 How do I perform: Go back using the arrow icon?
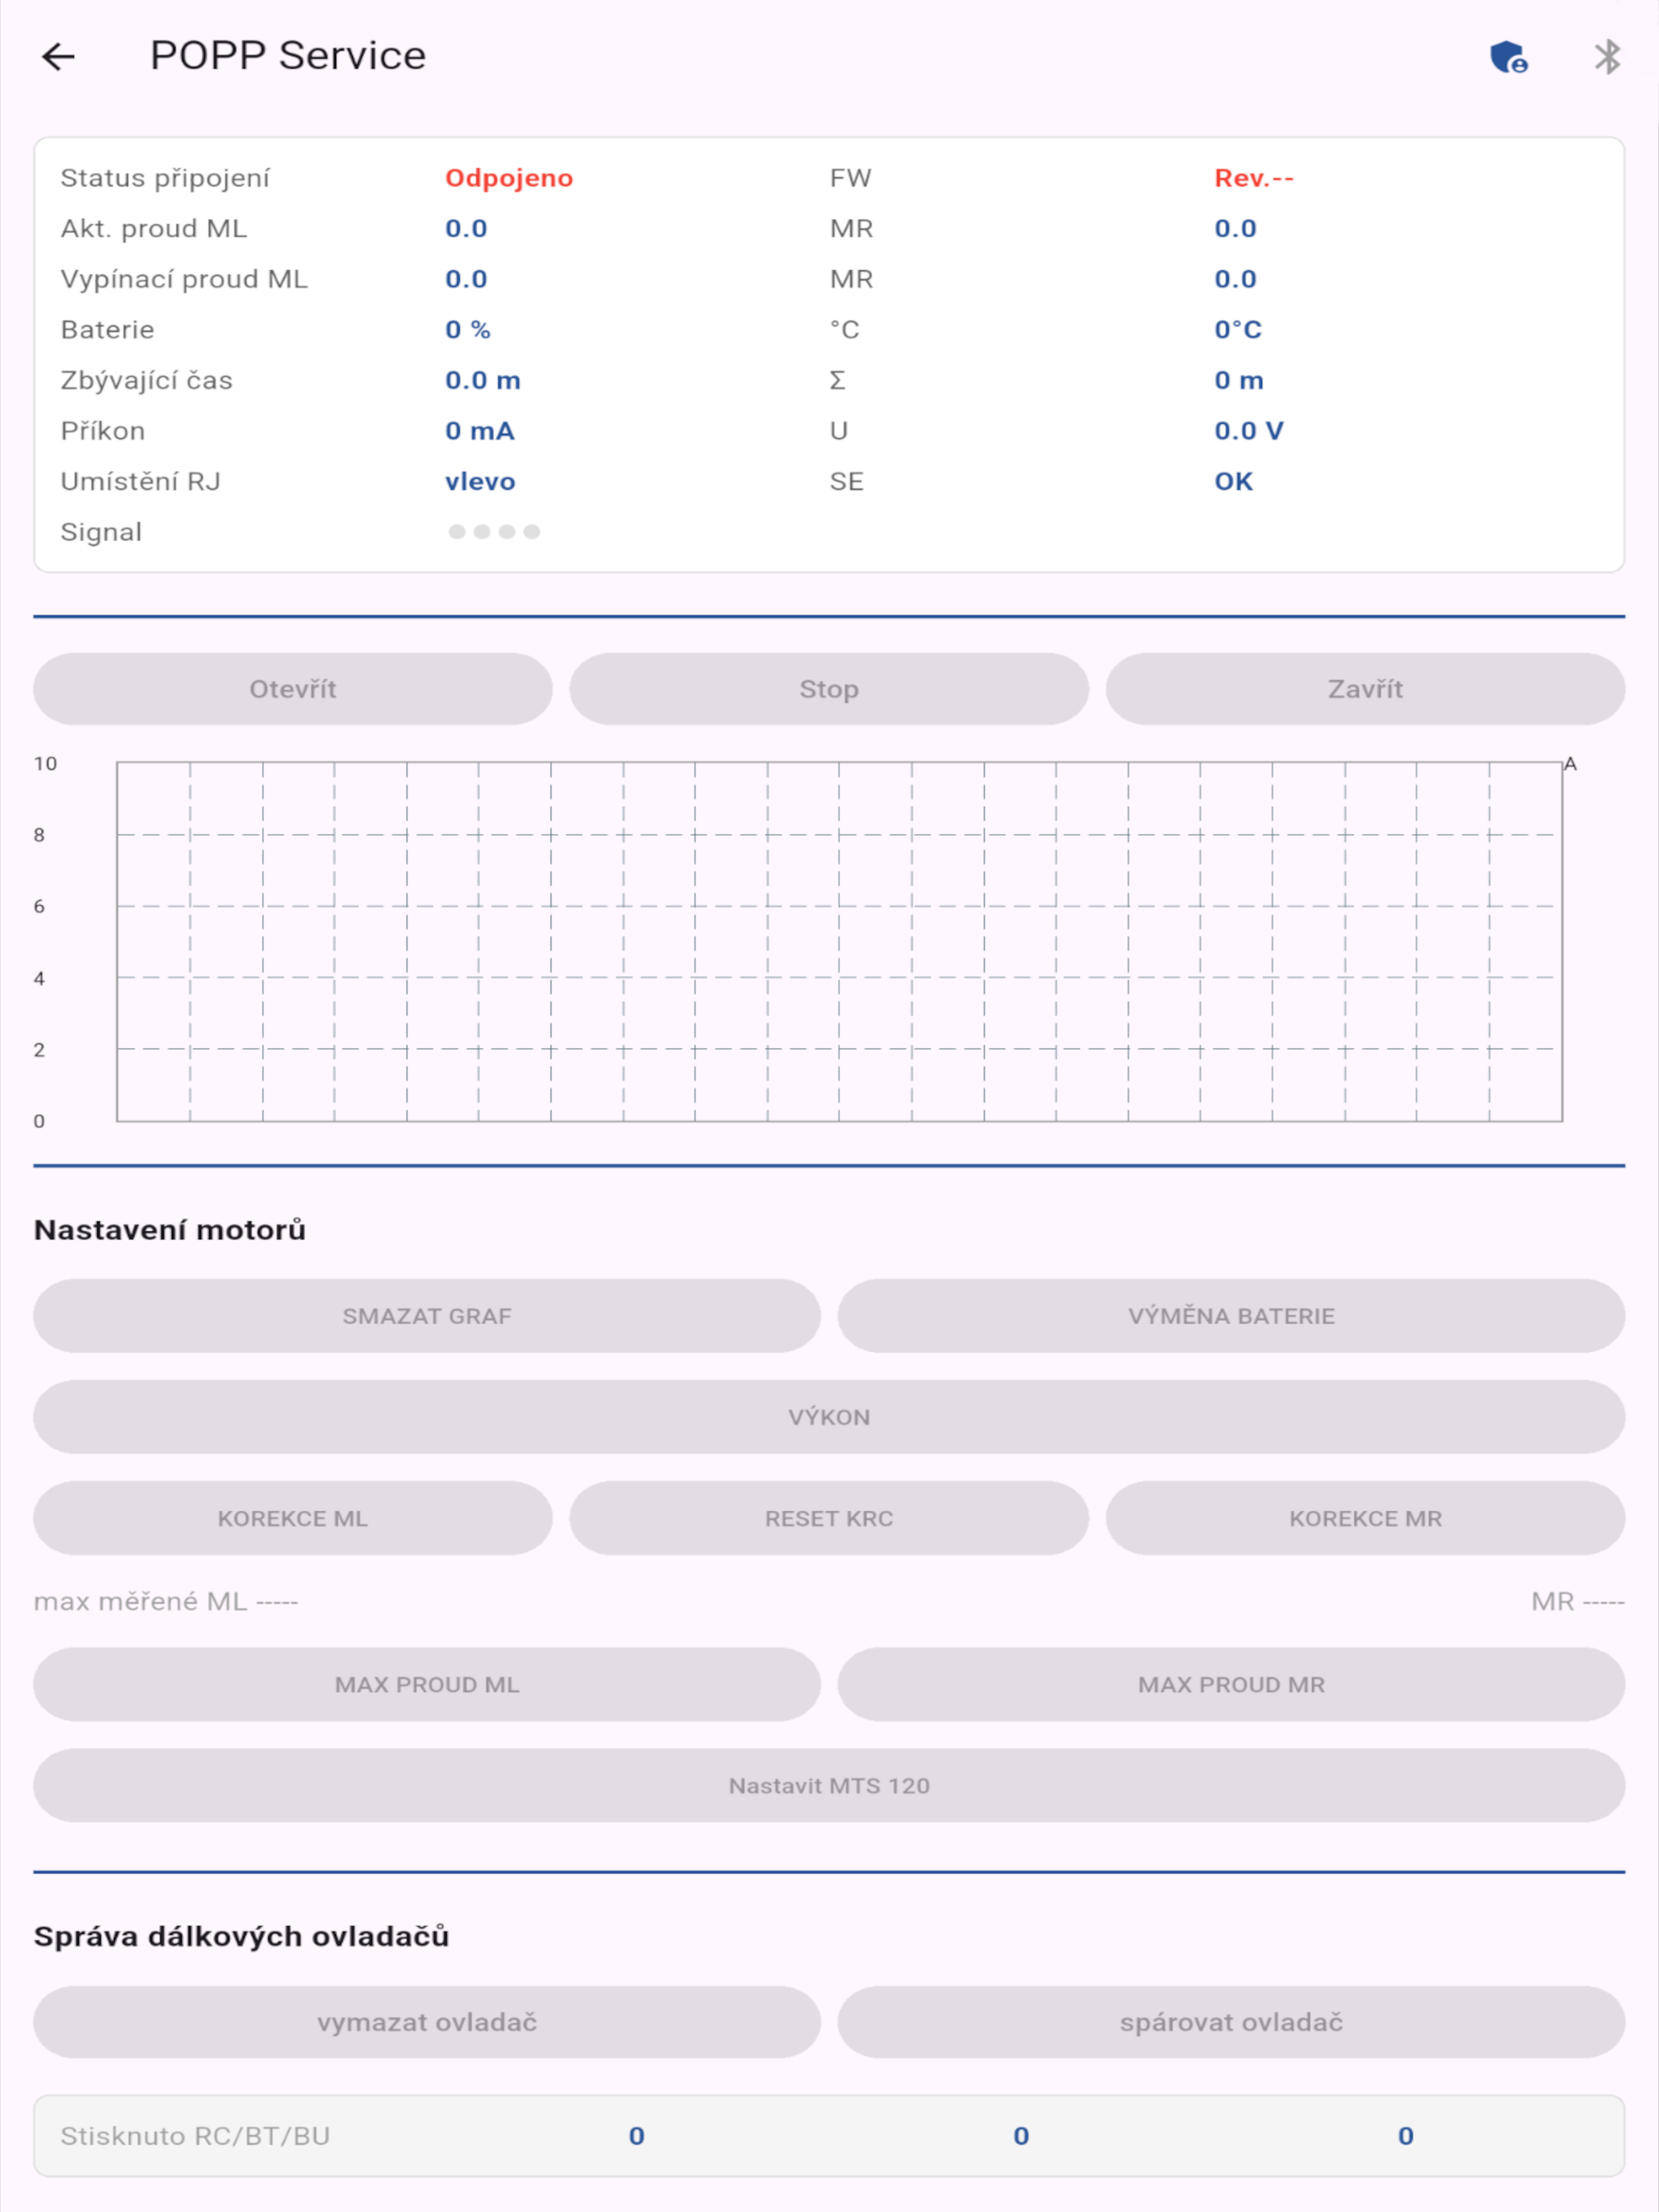tap(58, 57)
